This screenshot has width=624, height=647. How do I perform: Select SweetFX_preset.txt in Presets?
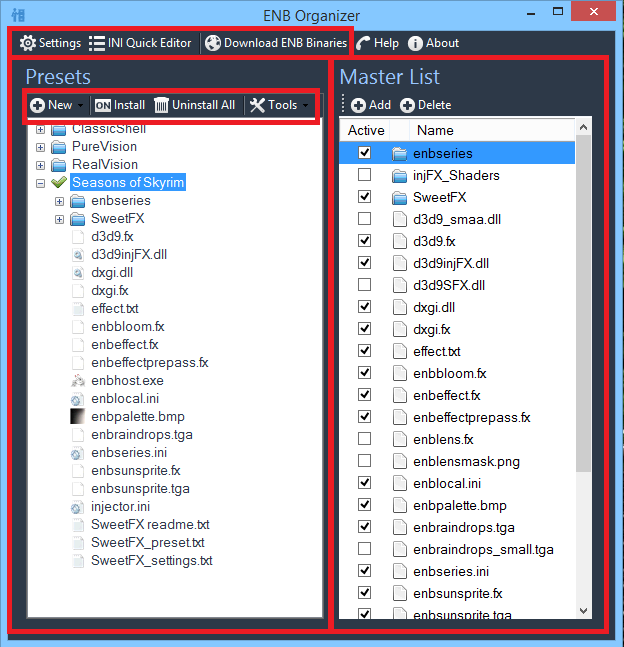tap(148, 543)
